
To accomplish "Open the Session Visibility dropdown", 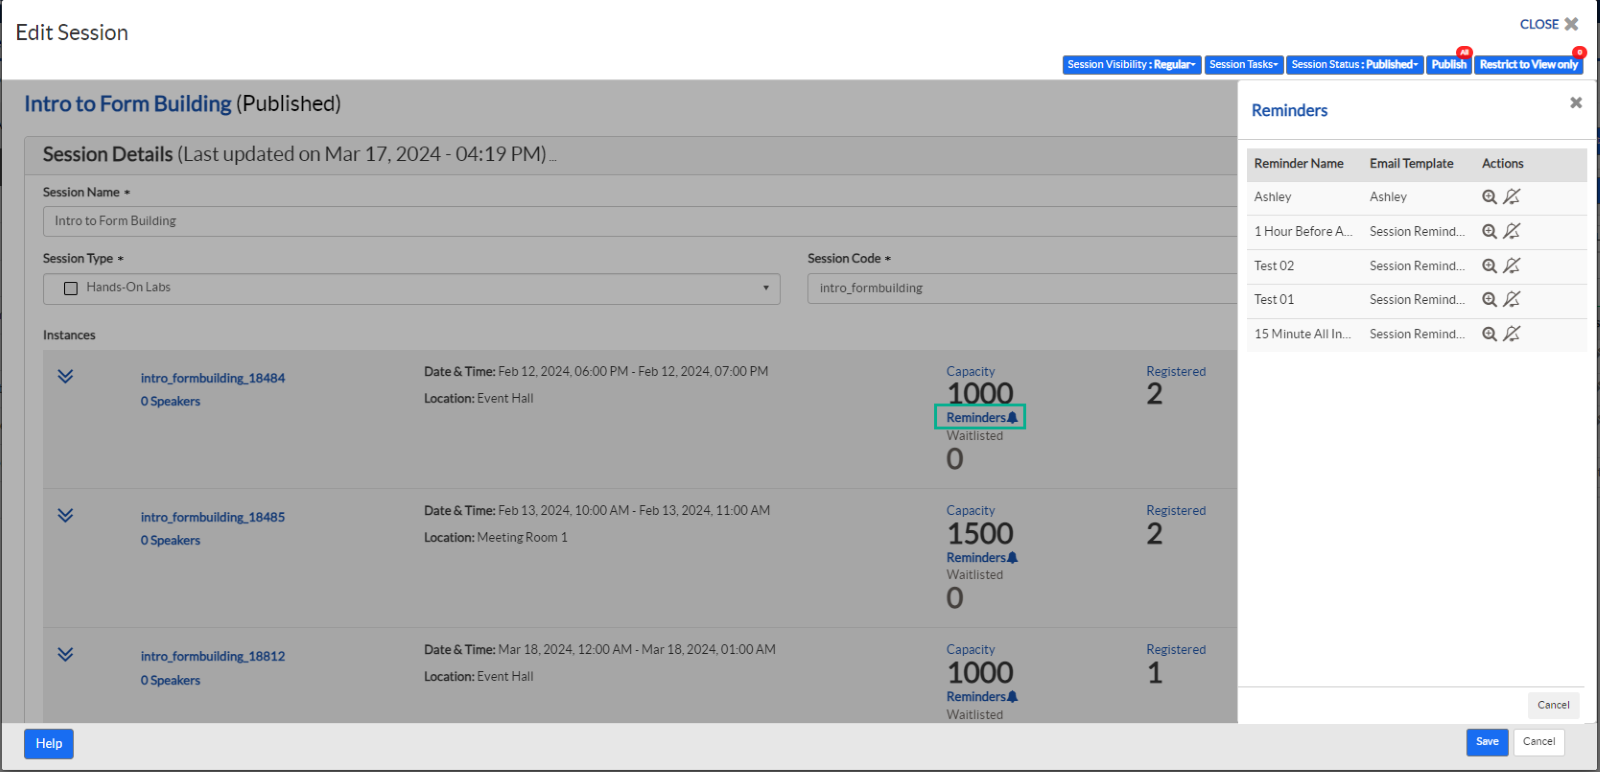I will point(1131,65).
